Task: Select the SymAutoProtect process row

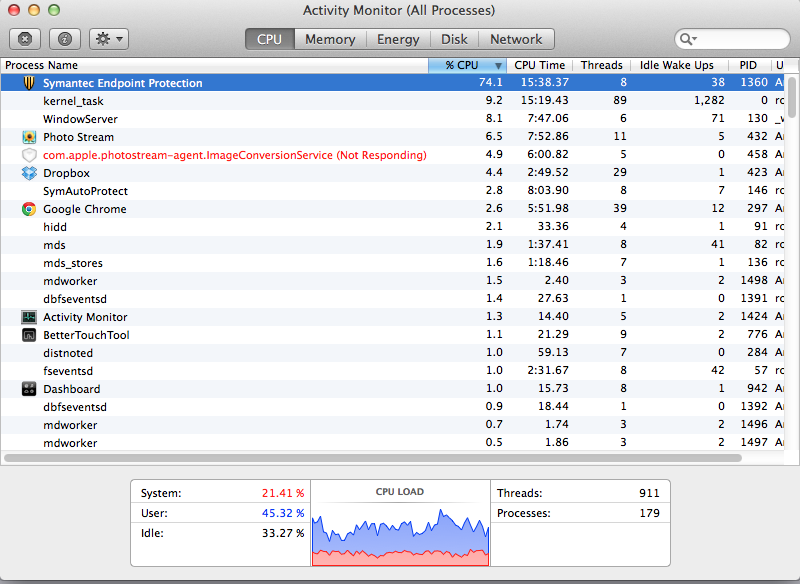Action: pyautogui.click(x=393, y=191)
